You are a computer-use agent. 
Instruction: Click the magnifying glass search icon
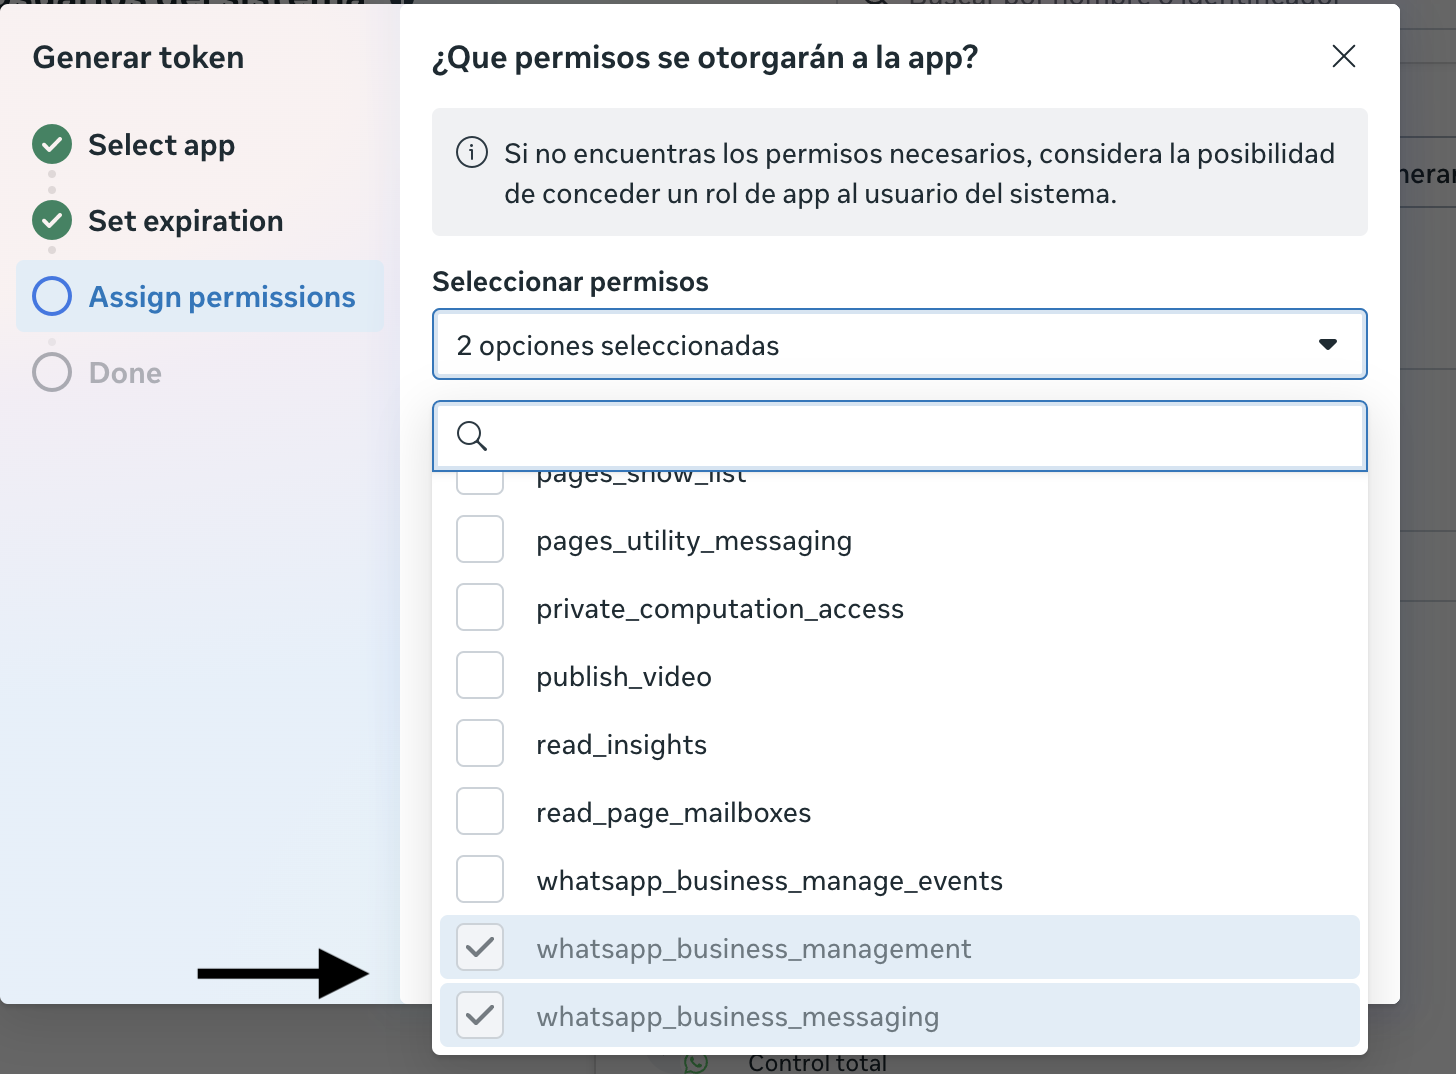(x=472, y=436)
